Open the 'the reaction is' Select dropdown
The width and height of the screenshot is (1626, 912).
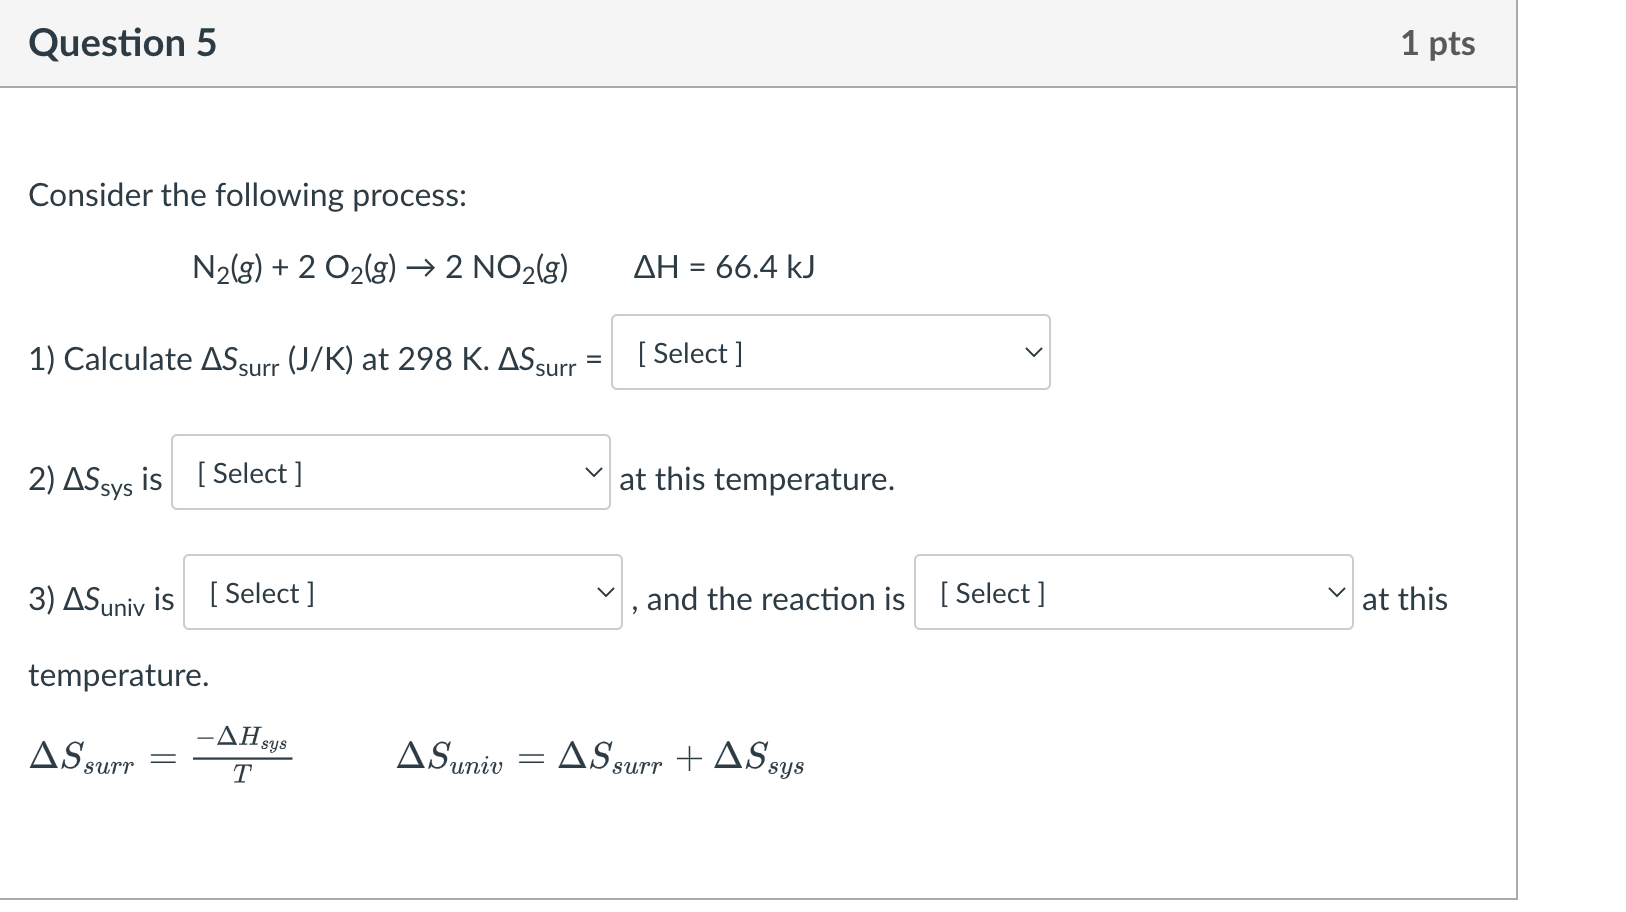(x=1134, y=592)
